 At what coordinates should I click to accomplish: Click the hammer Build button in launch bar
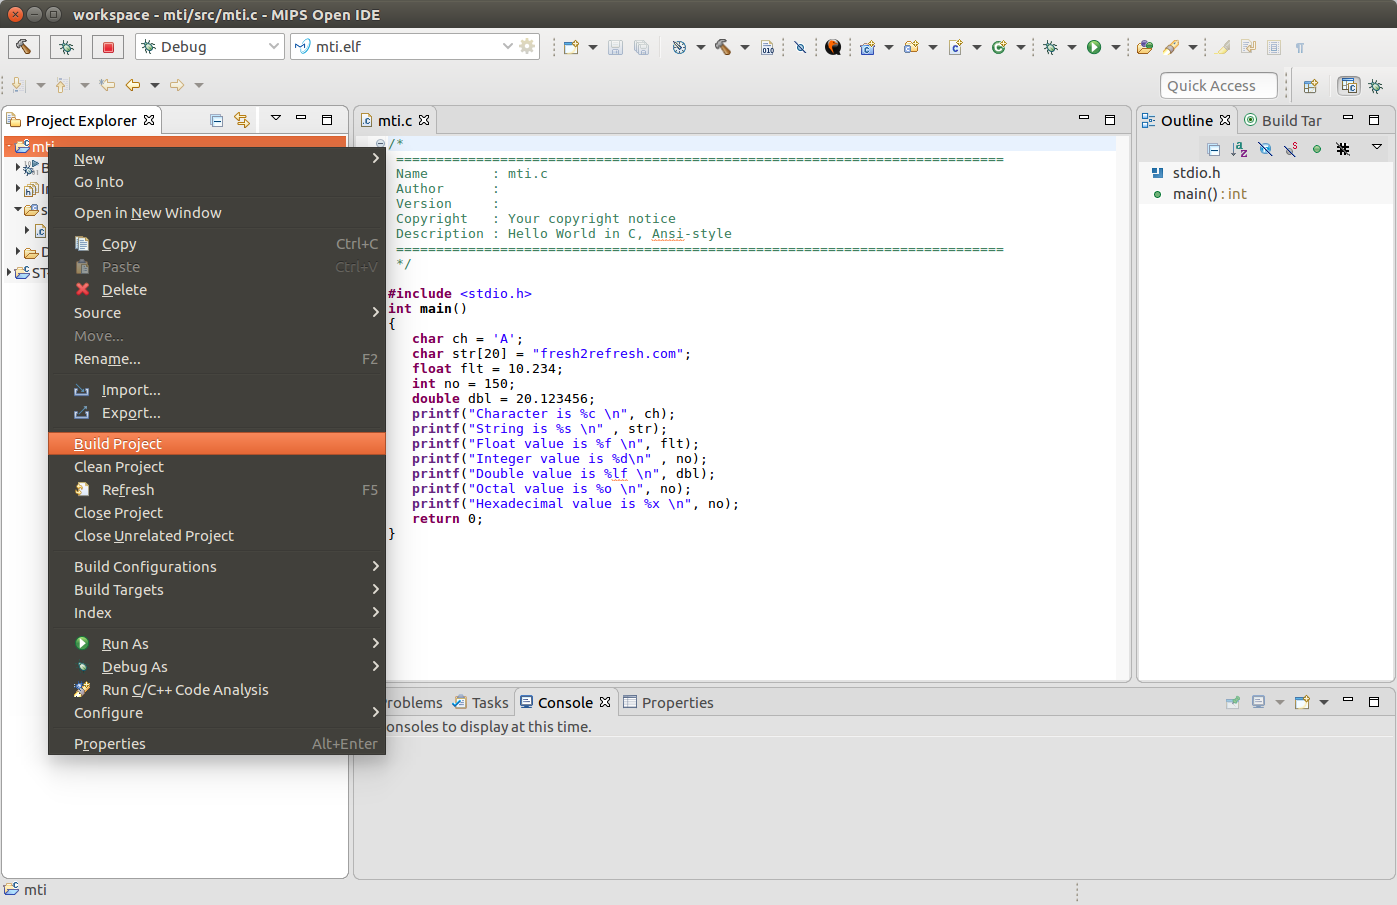pyautogui.click(x=24, y=47)
